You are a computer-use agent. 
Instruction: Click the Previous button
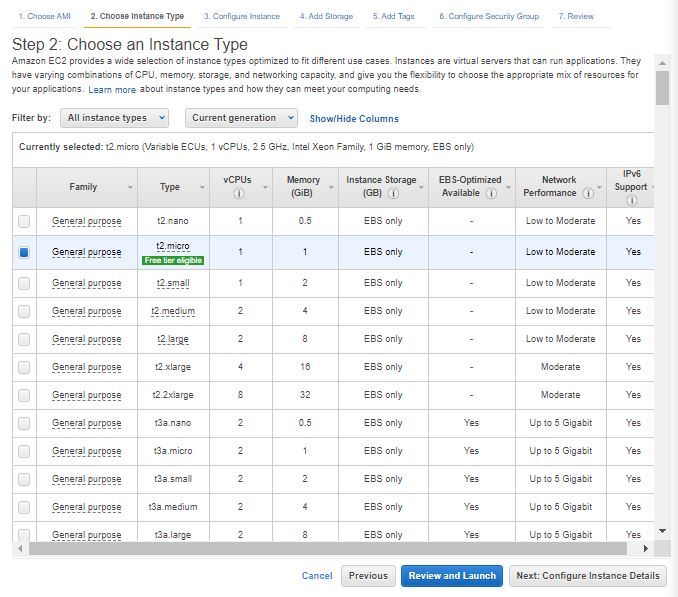coord(368,576)
